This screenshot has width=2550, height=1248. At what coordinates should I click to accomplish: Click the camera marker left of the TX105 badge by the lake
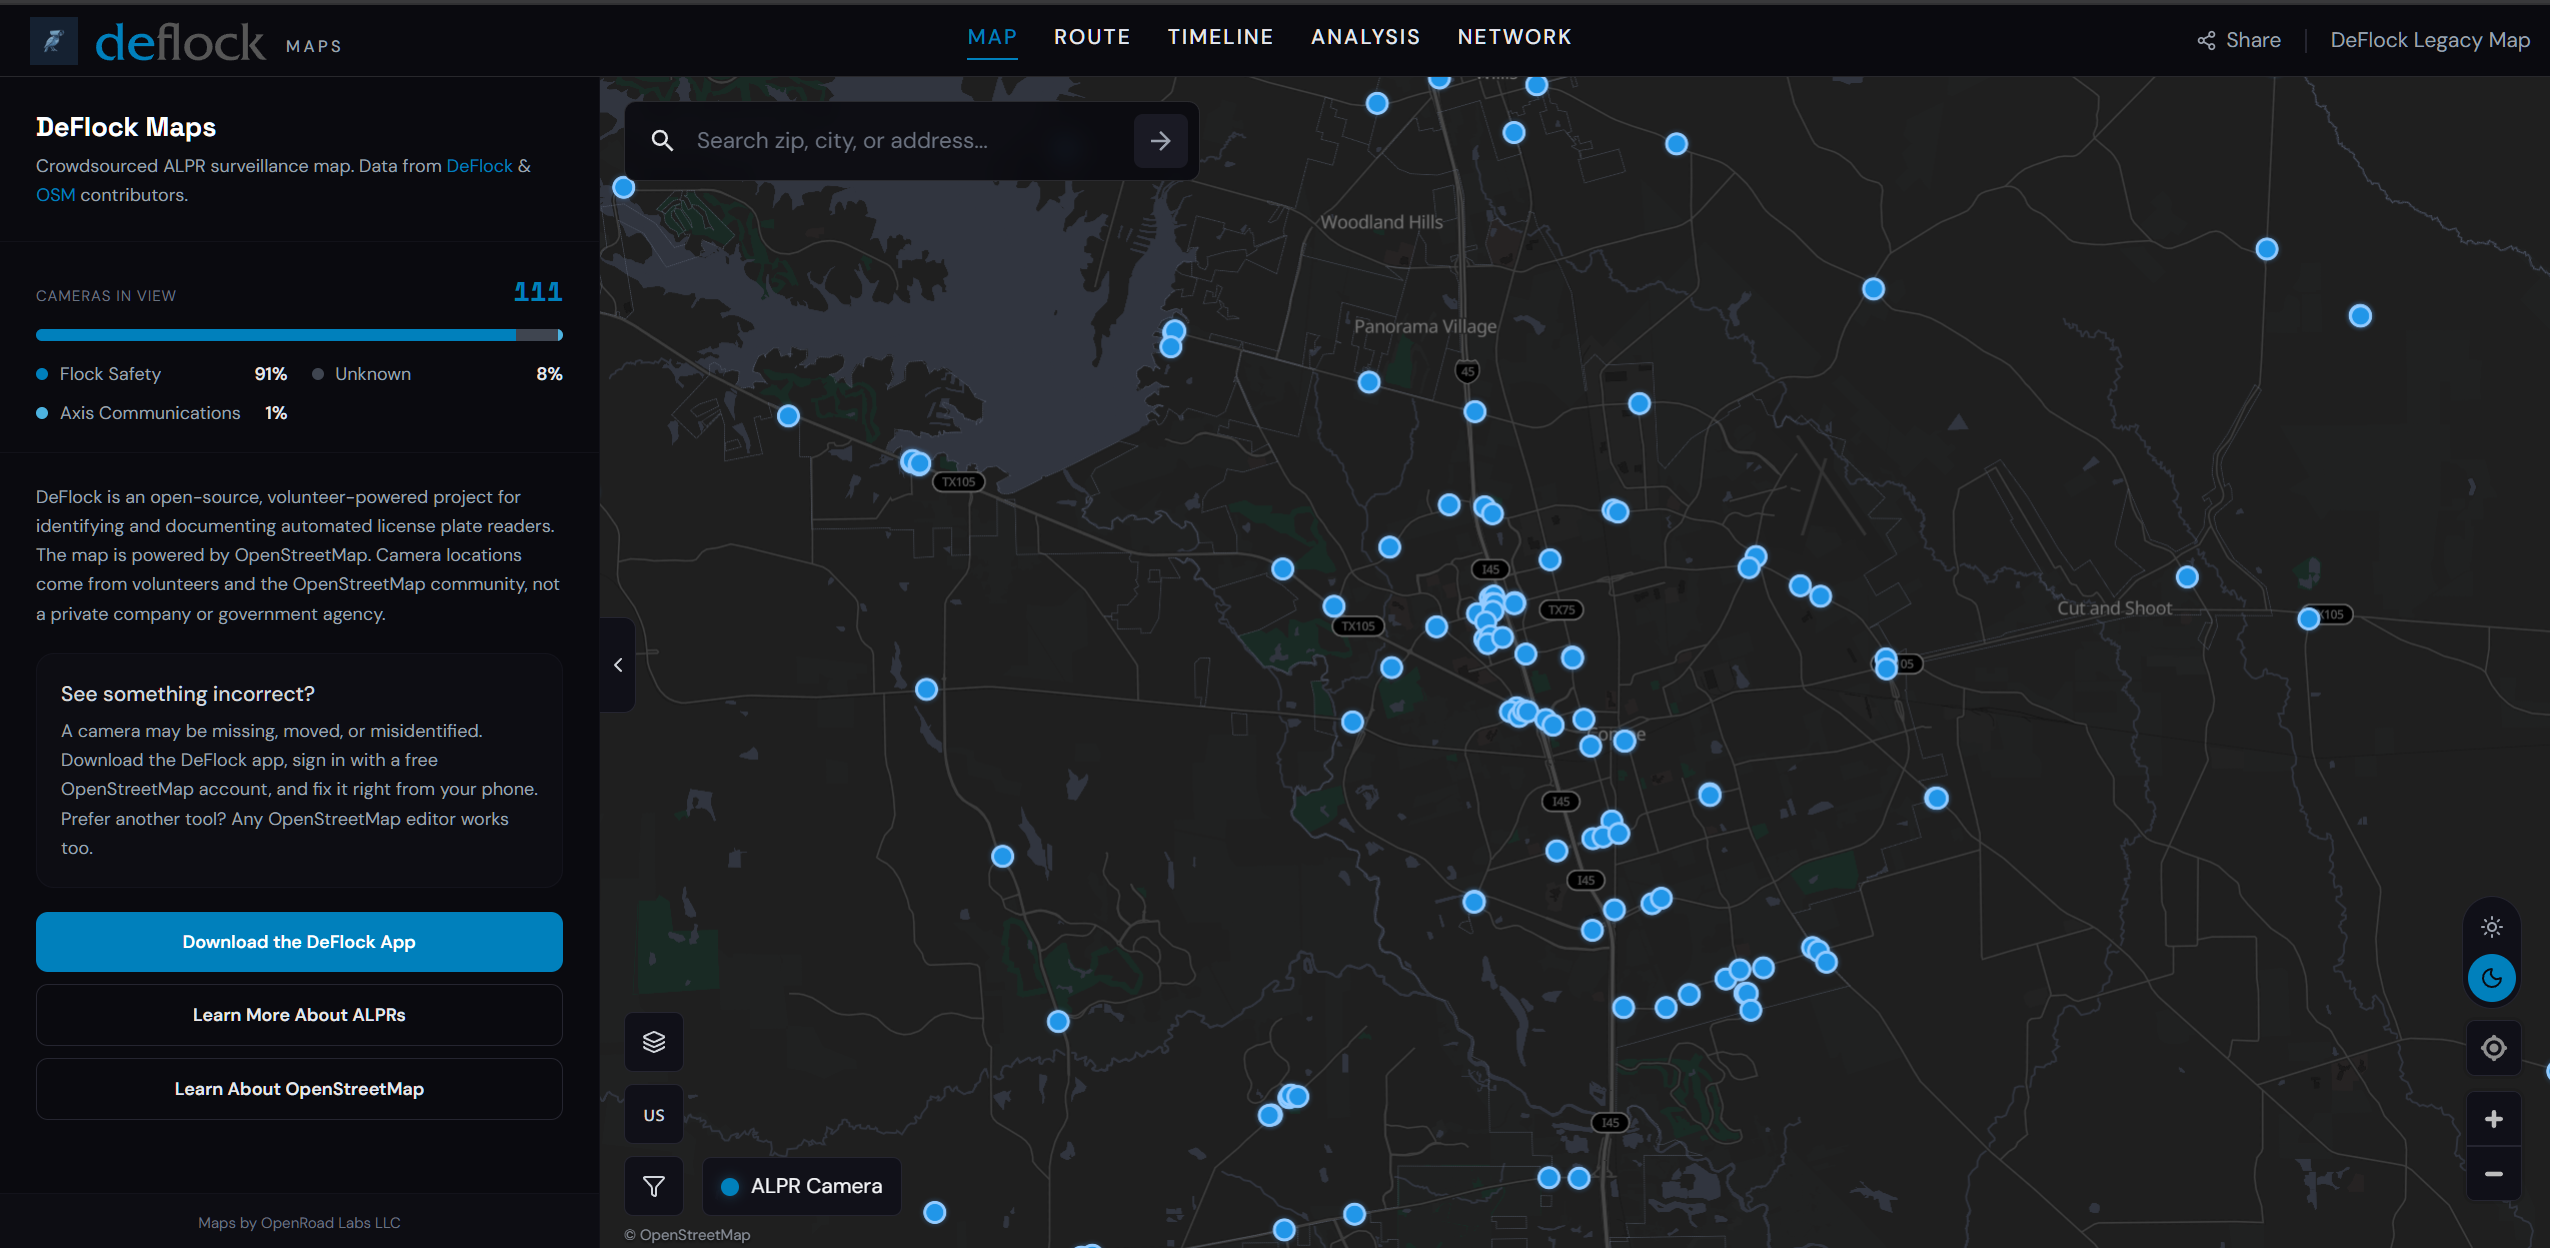[x=918, y=462]
